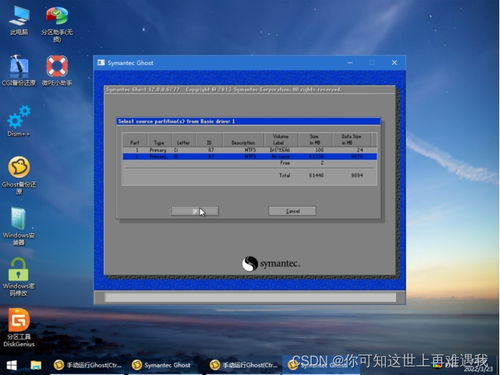Screen dimensions: 500x375
Task: Open the partition assistant desktop icon
Action: [x=57, y=23]
